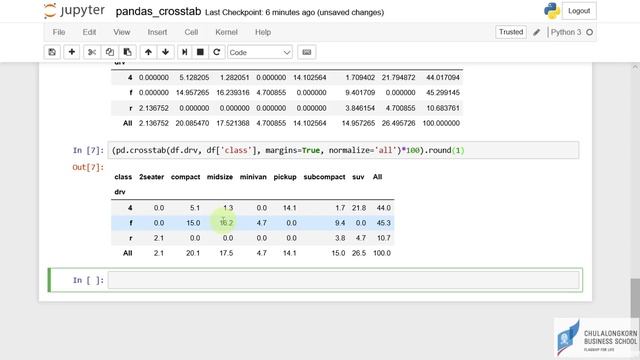Click the 26.5 value in All row

coord(359,253)
